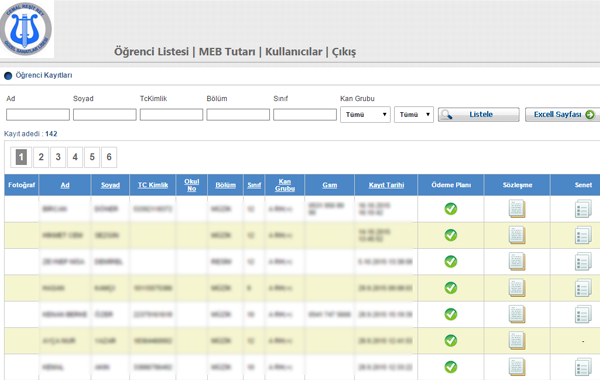Click the school lyre logo
The width and height of the screenshot is (600, 380).
point(26,29)
